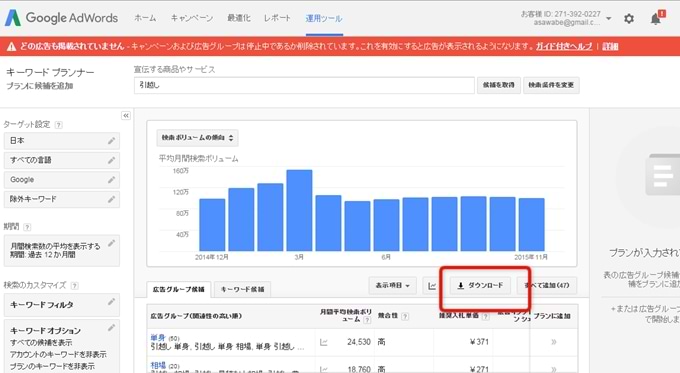The width and height of the screenshot is (680, 373).
Task: Open the 検索ボリュームの傾向 chart dropdown
Action: click(x=197, y=138)
